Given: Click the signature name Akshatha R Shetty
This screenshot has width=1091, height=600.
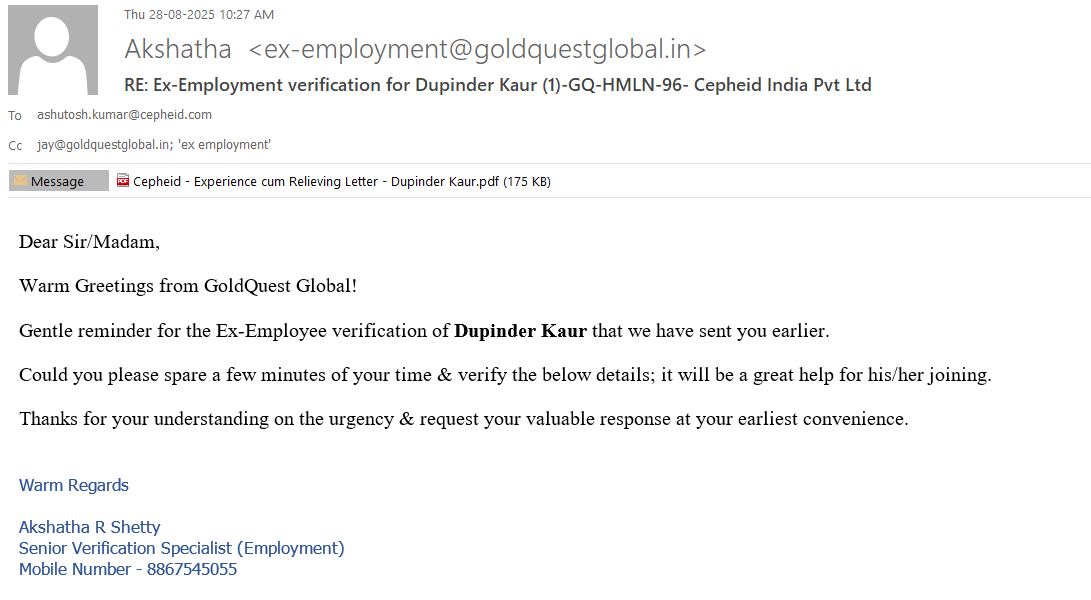Looking at the screenshot, I should tap(90, 527).
